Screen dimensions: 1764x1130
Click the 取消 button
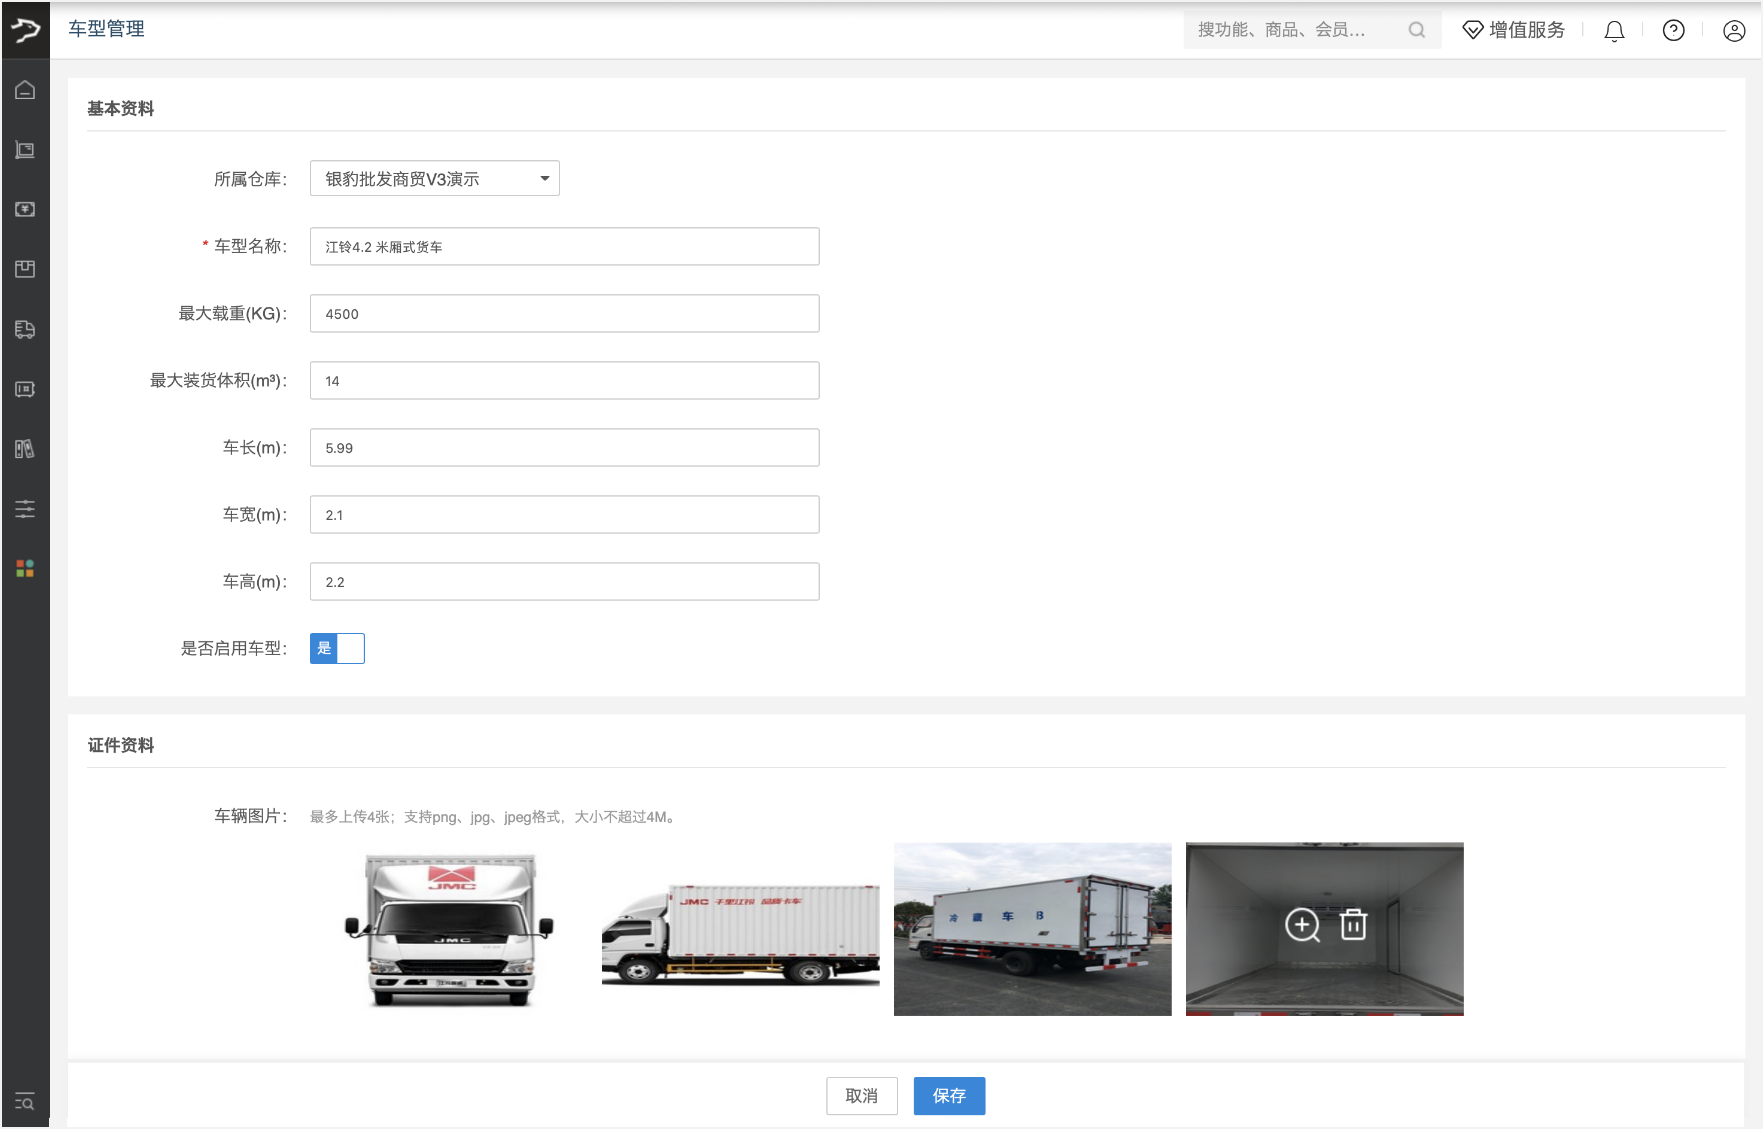(x=861, y=1096)
